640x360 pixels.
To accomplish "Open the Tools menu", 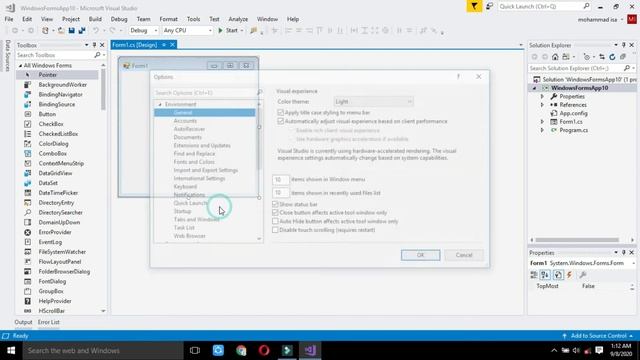I will (193, 19).
